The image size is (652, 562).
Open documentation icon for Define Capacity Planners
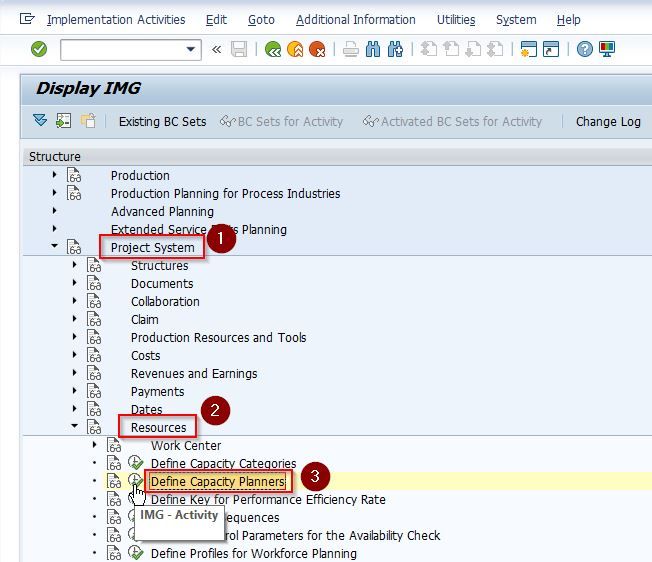[x=114, y=481]
